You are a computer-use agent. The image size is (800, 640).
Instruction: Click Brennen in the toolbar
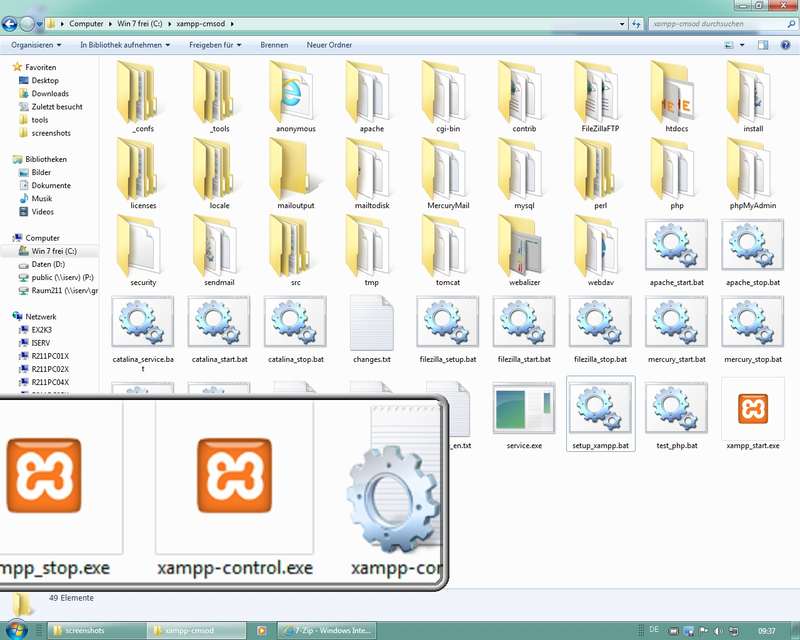[x=274, y=45]
